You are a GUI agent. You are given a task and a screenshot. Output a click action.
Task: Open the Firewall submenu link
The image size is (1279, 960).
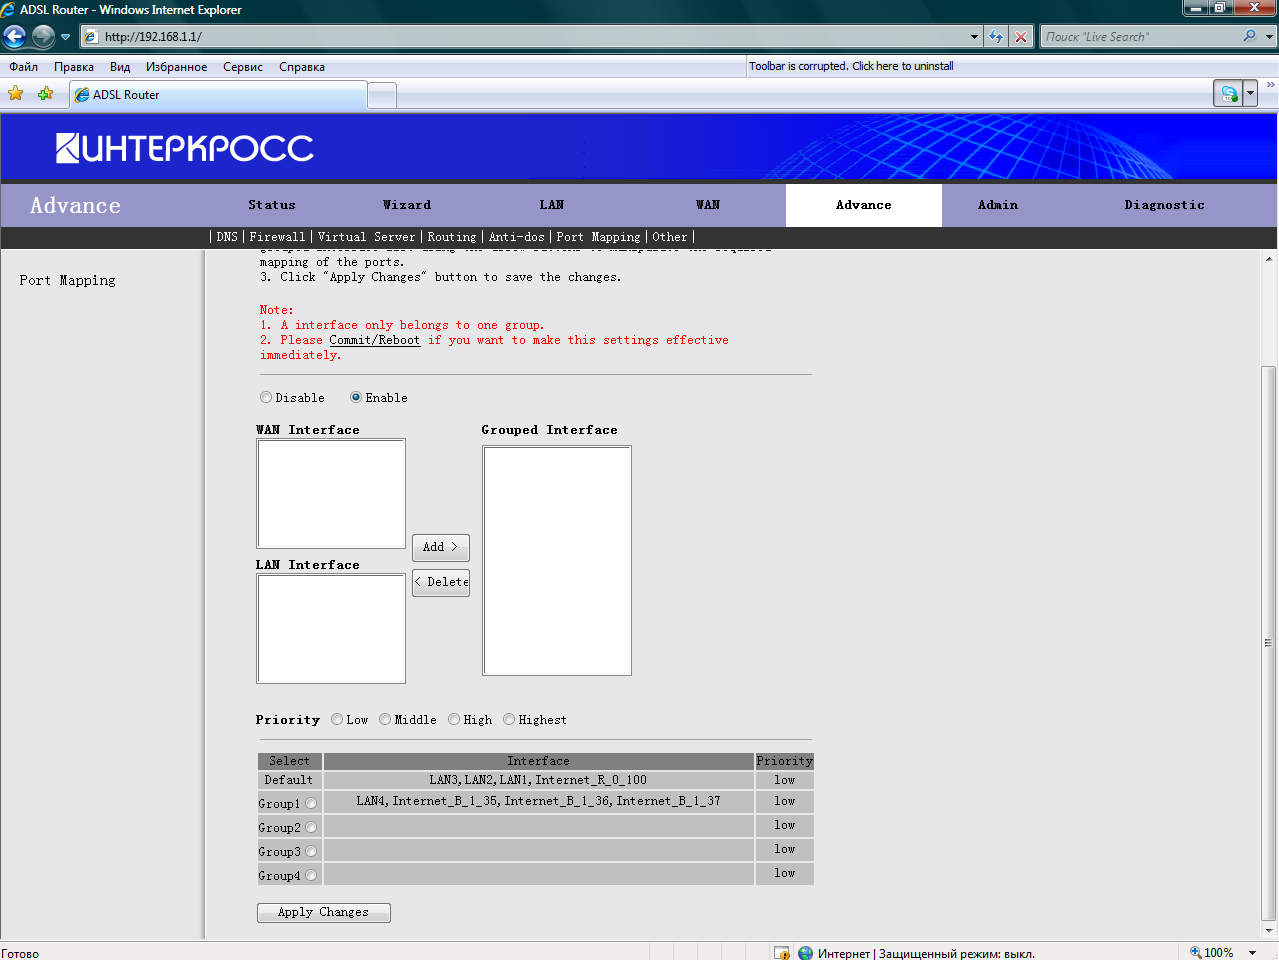pos(277,237)
